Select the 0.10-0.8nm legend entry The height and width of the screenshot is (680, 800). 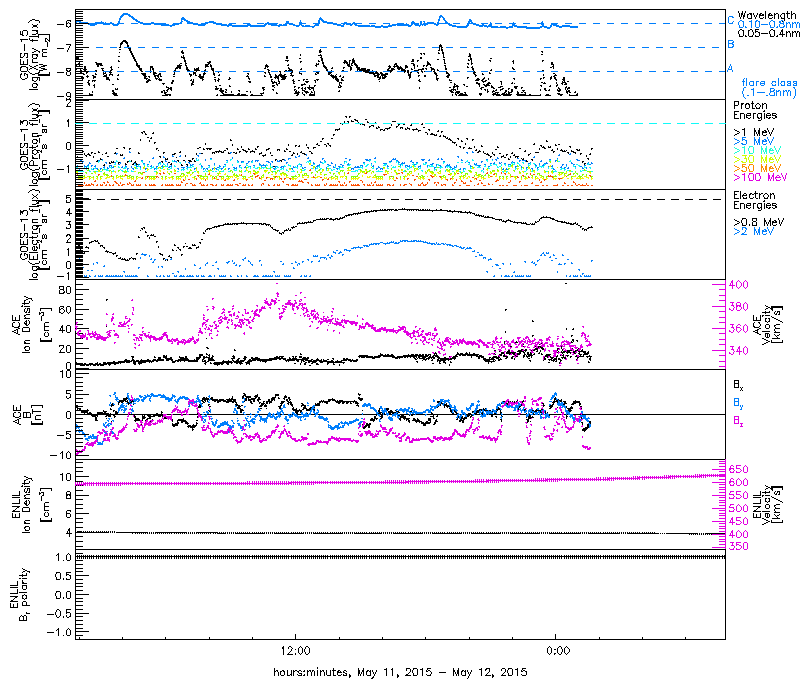click(x=768, y=24)
